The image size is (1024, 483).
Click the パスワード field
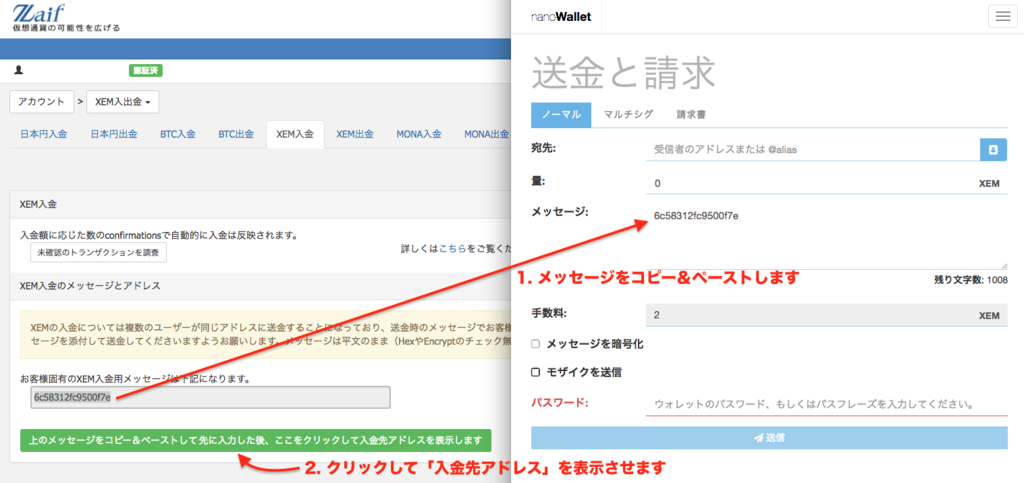pyautogui.click(x=827, y=404)
